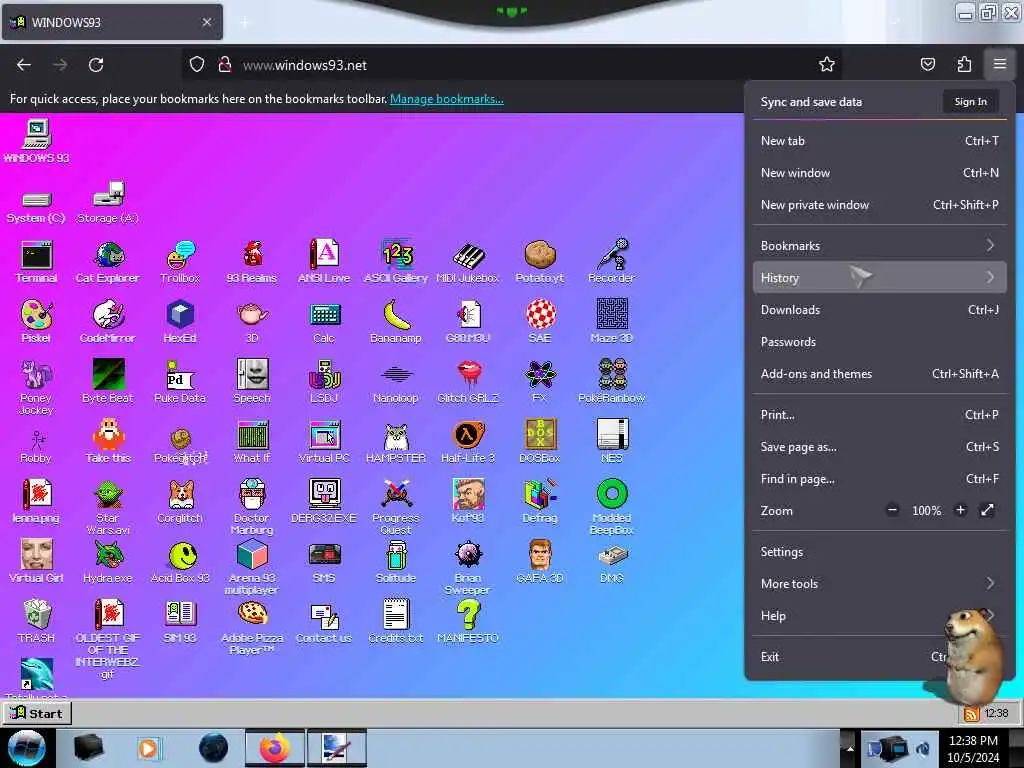This screenshot has height=768, width=1024.
Task: Choose New window menu entry
Action: pos(879,172)
